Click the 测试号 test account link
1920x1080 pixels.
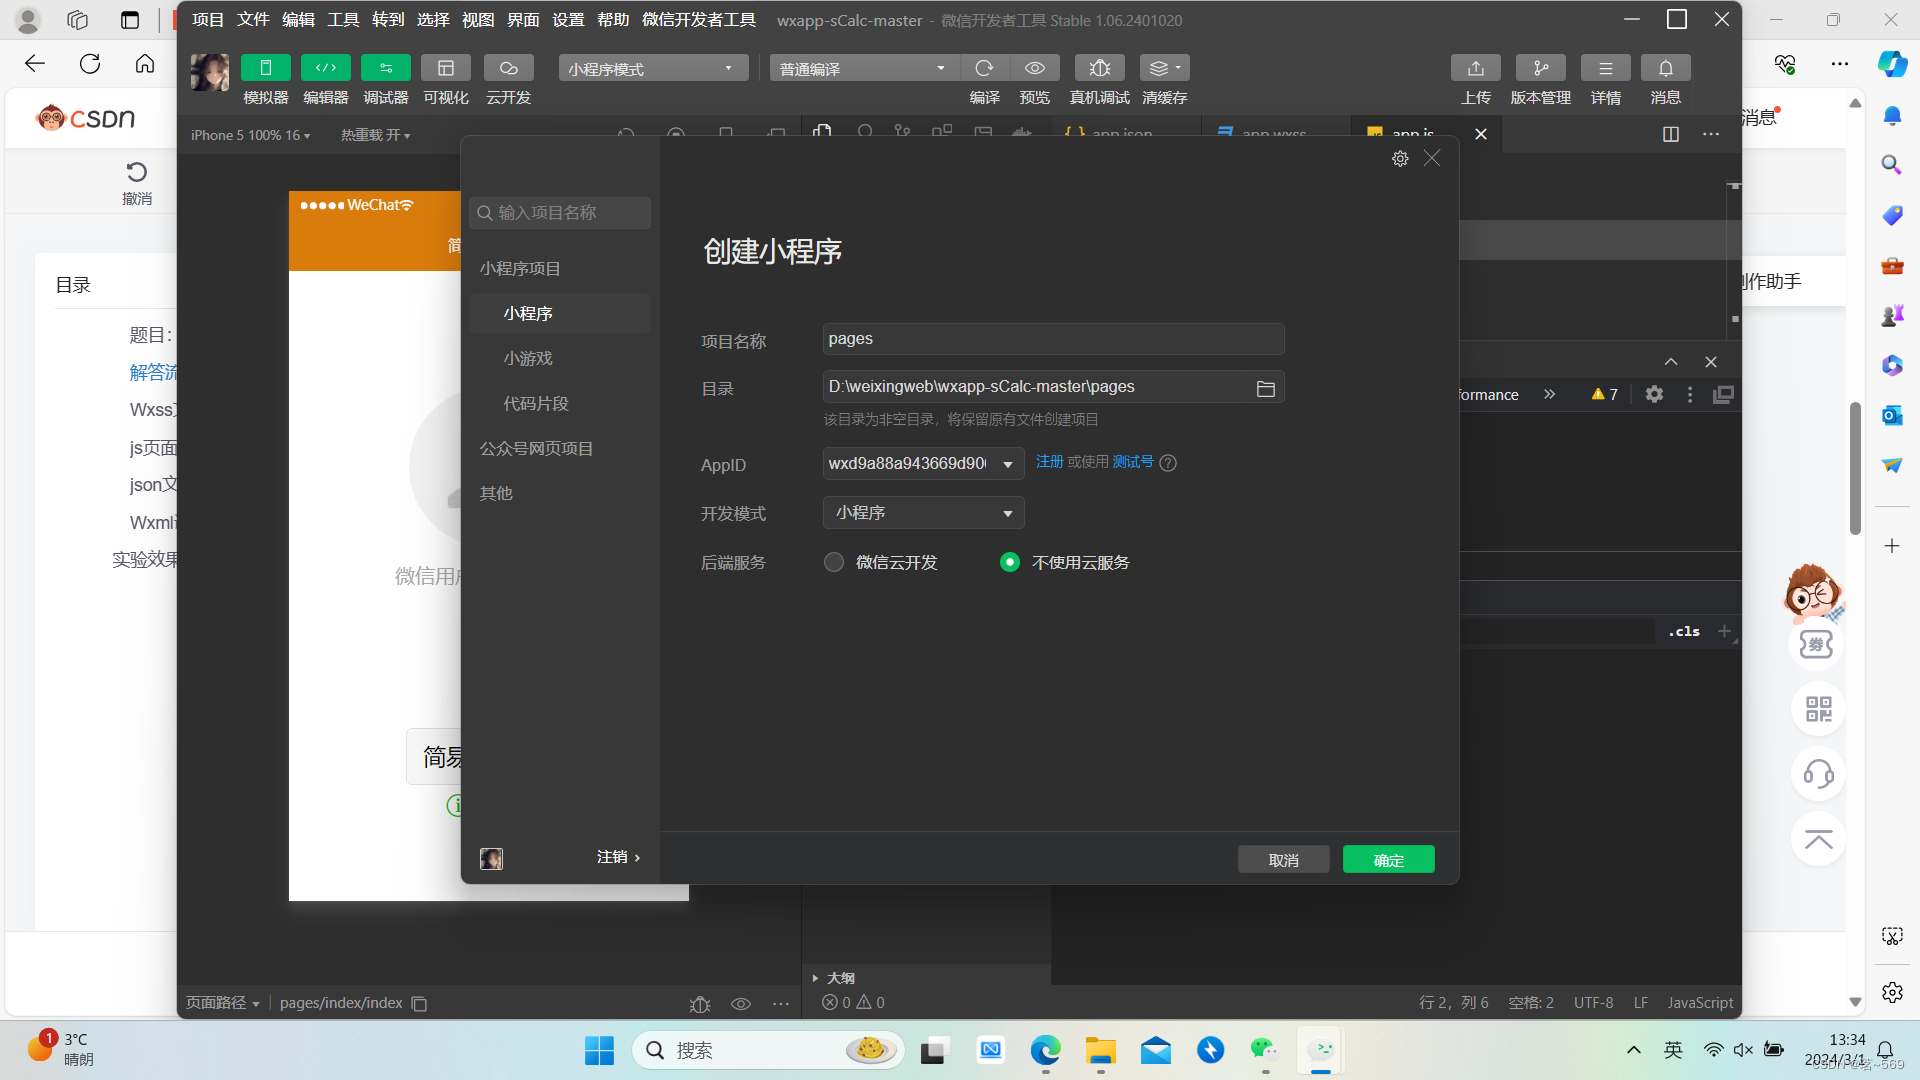(x=1133, y=462)
